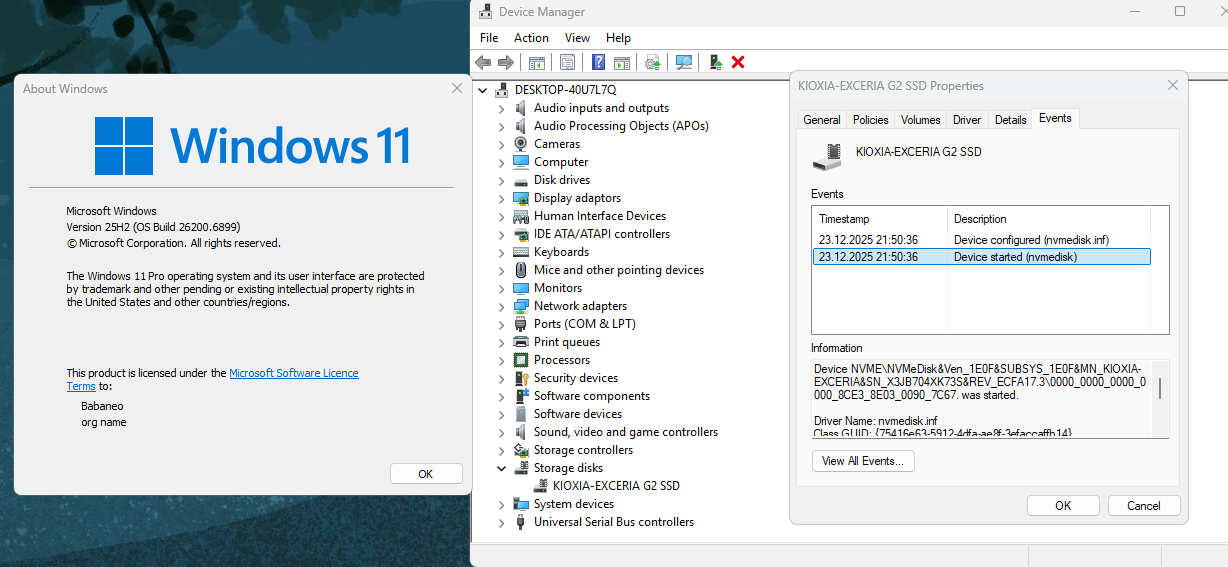Click the red X uninstall device icon
The height and width of the screenshot is (567, 1228).
point(738,62)
